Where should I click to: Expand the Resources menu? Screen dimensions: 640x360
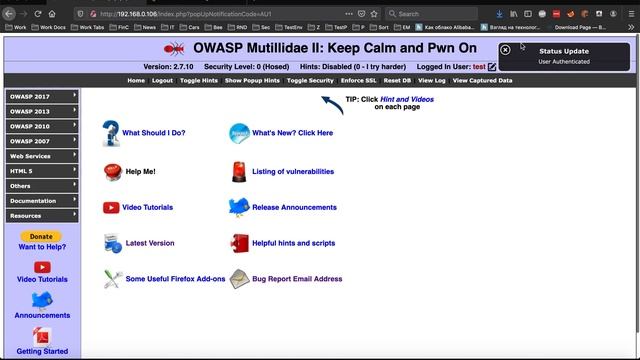(42, 216)
